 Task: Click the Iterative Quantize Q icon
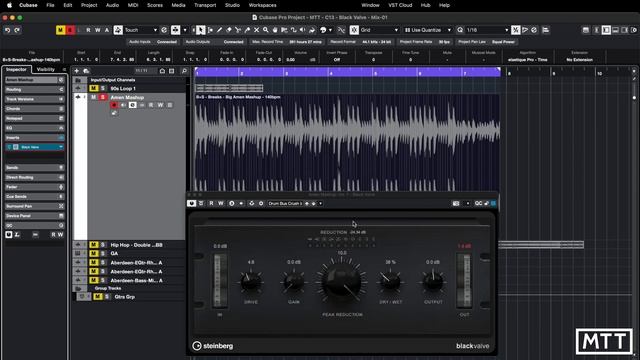460,30
